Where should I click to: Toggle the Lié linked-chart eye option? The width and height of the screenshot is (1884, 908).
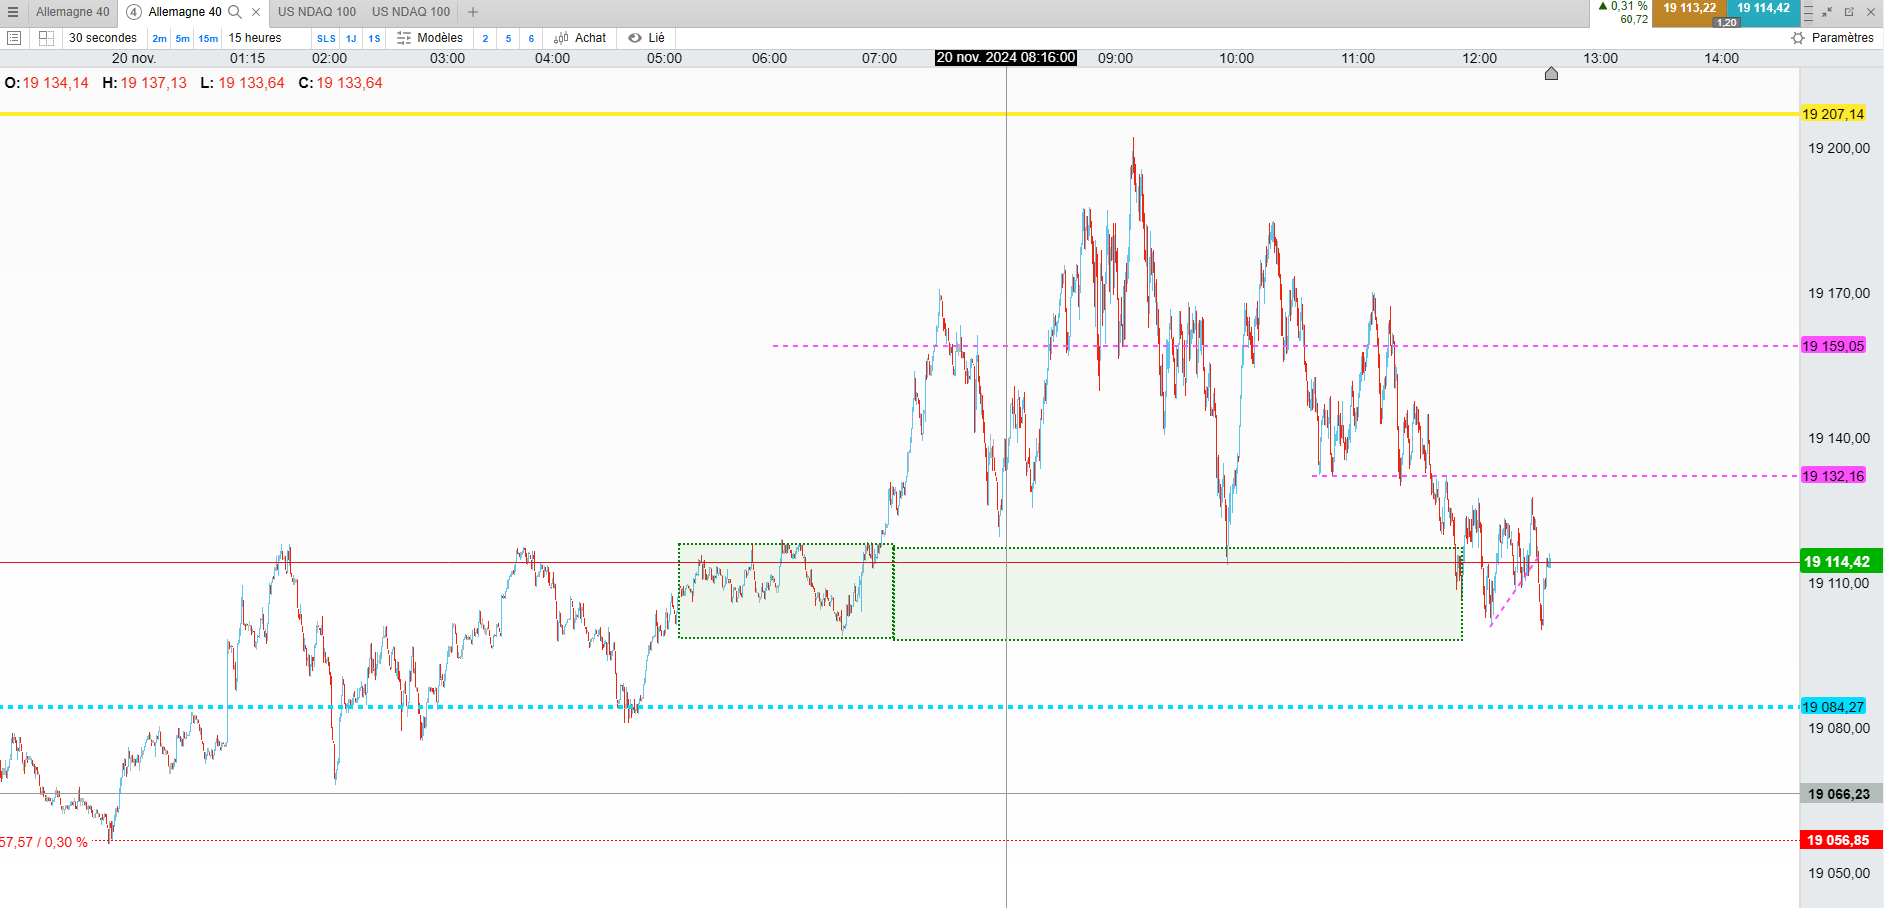[x=646, y=38]
